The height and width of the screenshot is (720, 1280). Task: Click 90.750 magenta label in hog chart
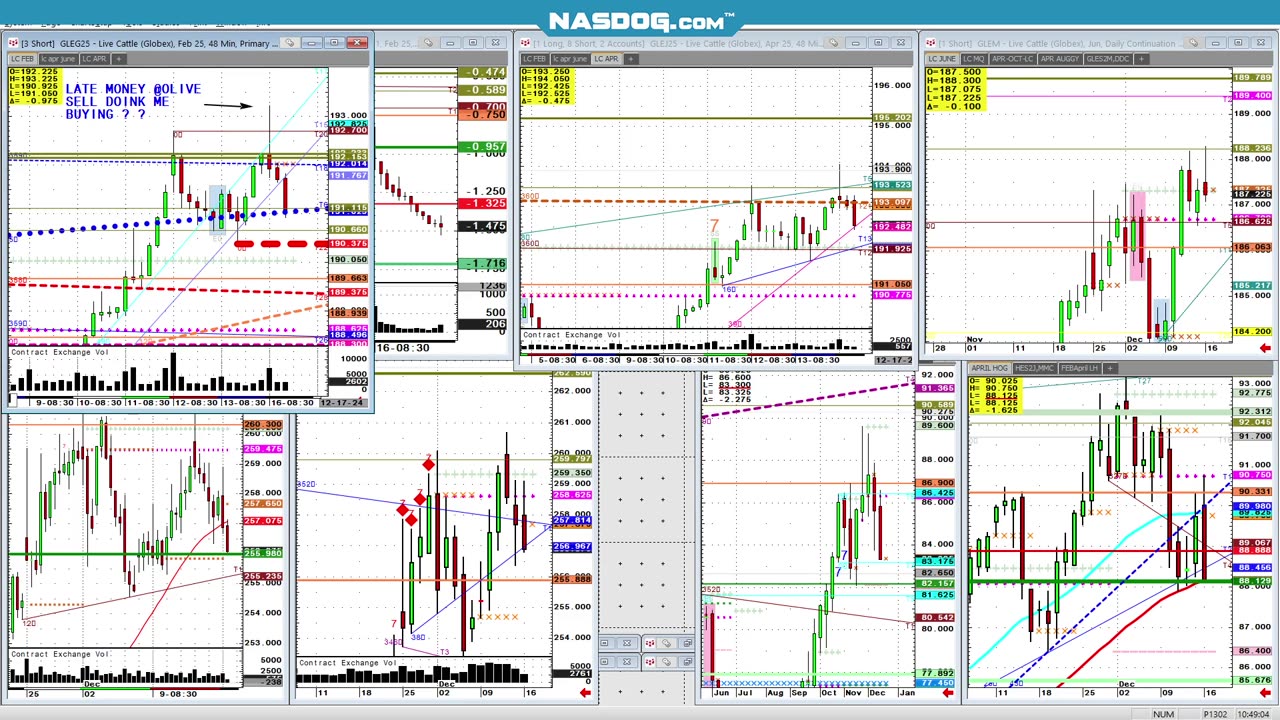1253,475
